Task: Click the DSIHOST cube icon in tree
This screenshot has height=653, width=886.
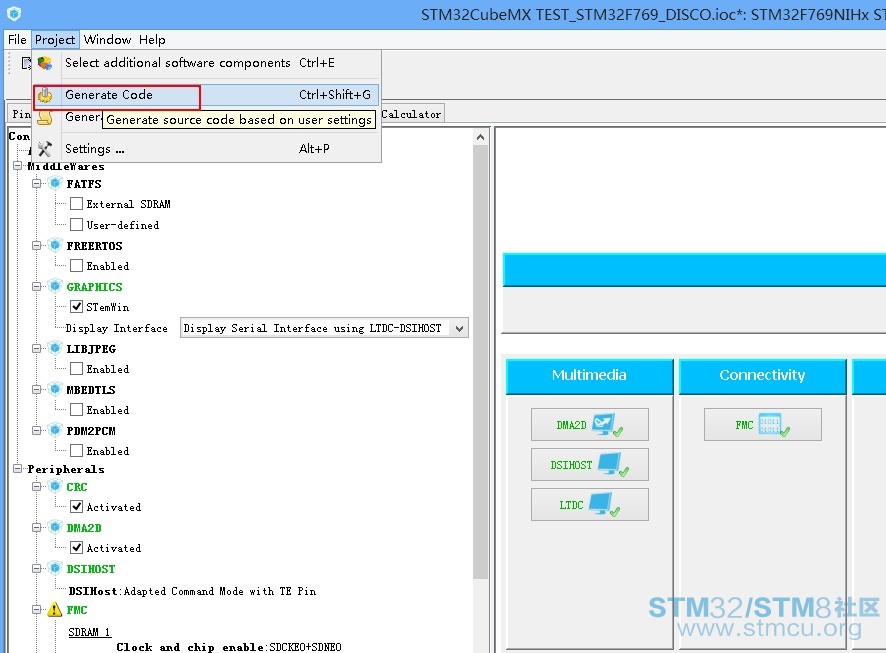Action: pos(55,568)
